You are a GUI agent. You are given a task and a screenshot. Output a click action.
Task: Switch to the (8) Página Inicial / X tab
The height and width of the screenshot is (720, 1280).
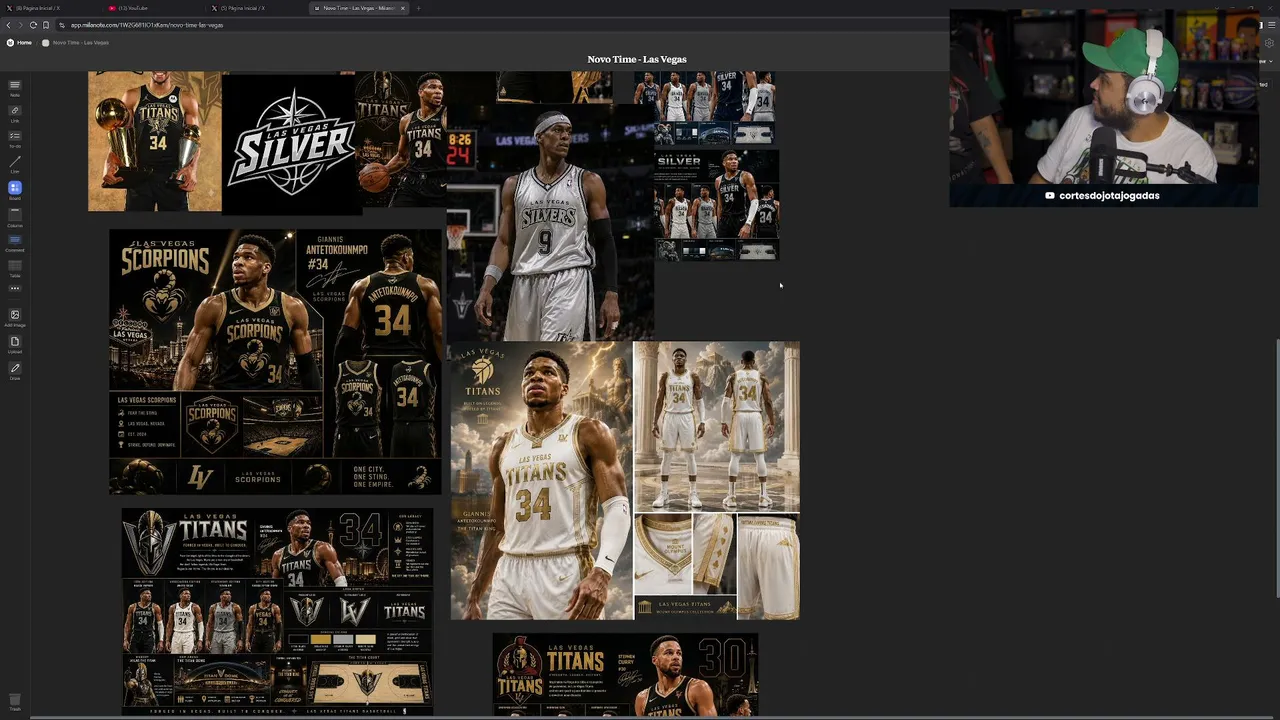pyautogui.click(x=50, y=8)
